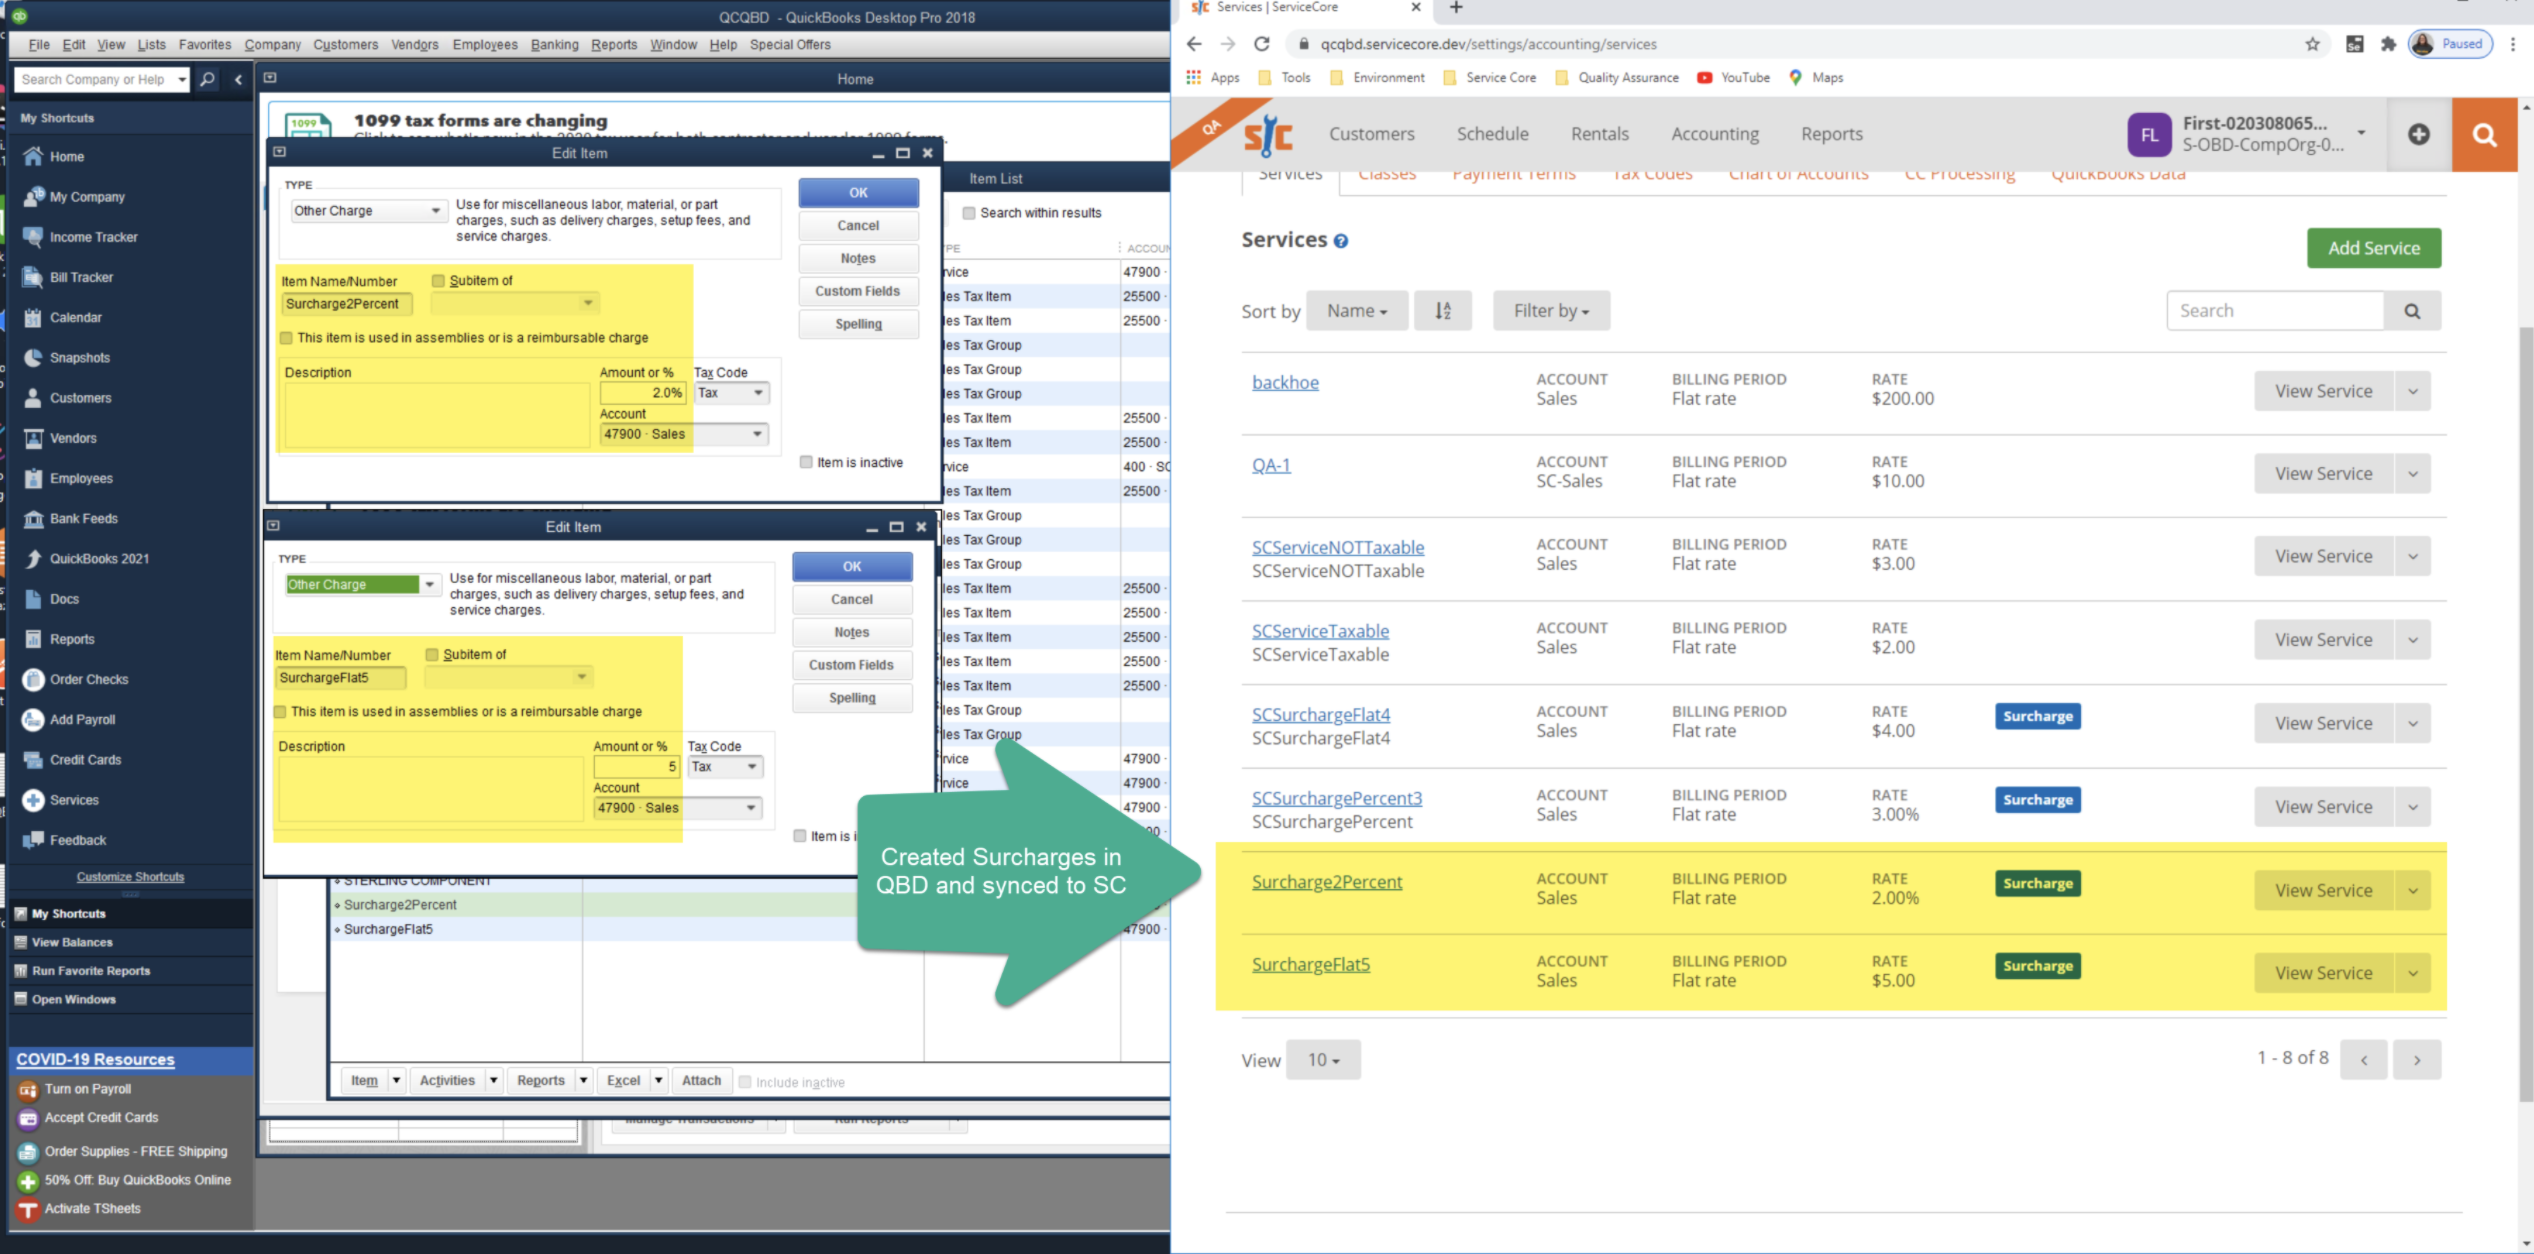This screenshot has height=1254, width=2534.
Task: Click View Service for SCSurchargeFlat4
Action: 2324,723
